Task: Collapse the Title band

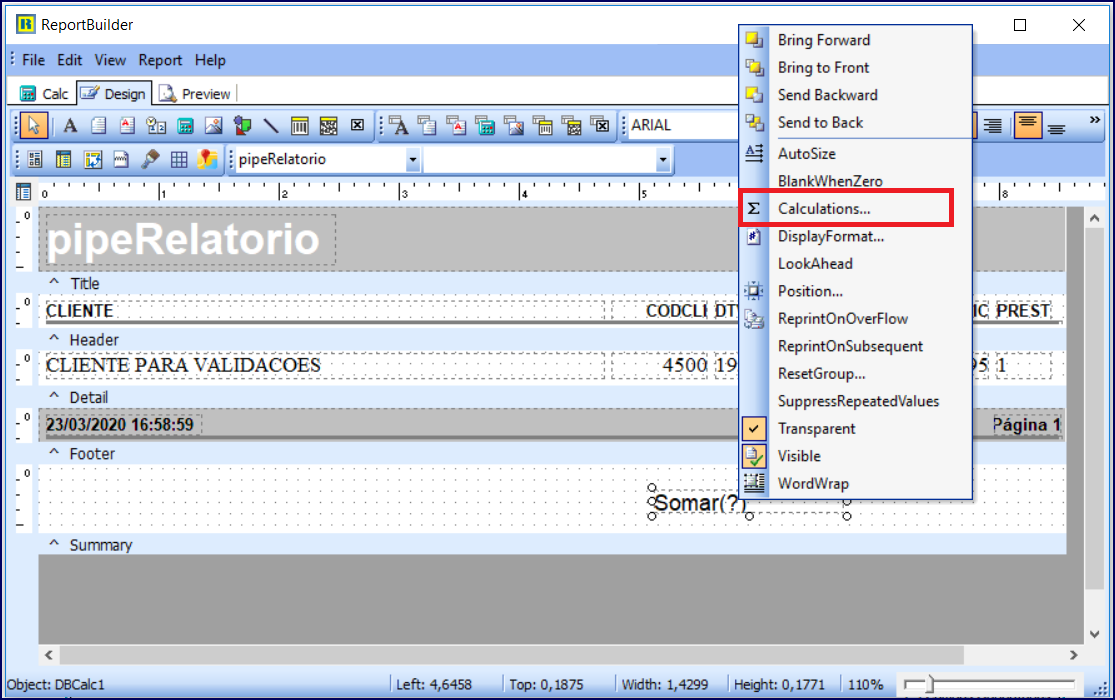Action: [x=54, y=282]
